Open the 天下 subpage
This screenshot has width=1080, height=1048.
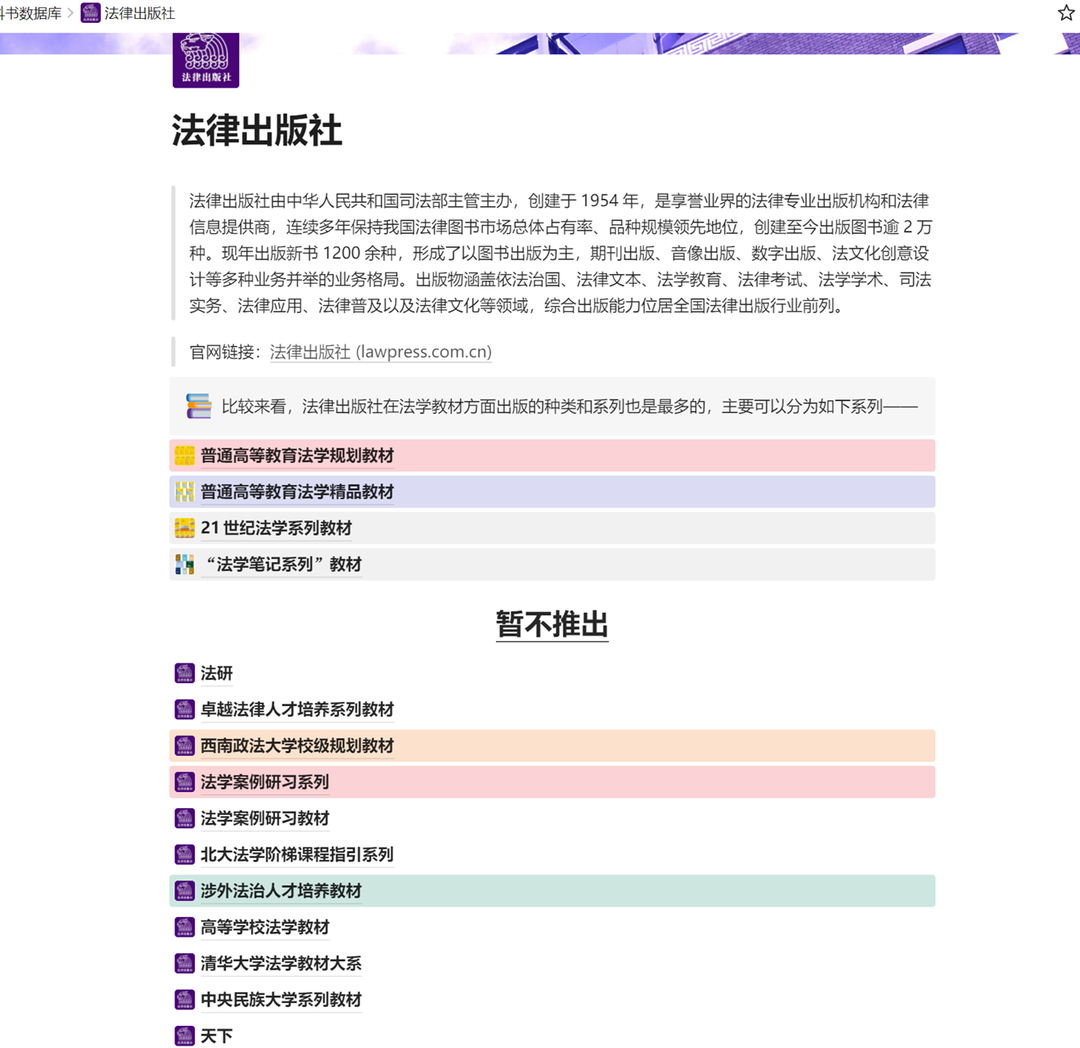(216, 1036)
